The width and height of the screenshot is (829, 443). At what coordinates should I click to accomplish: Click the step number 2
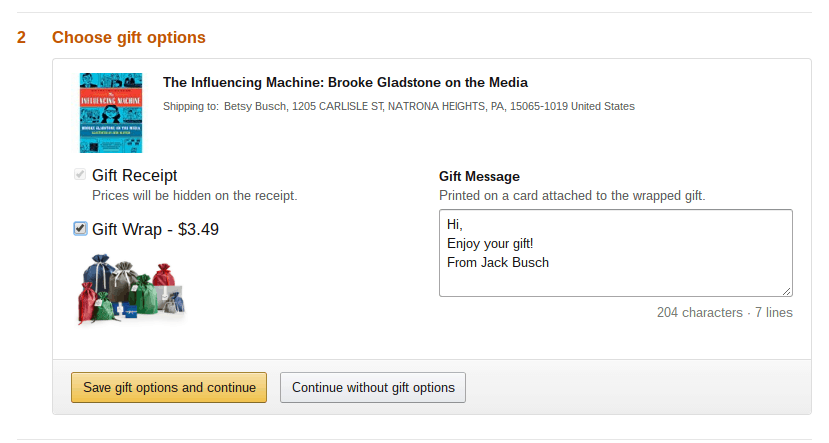click(x=21, y=38)
